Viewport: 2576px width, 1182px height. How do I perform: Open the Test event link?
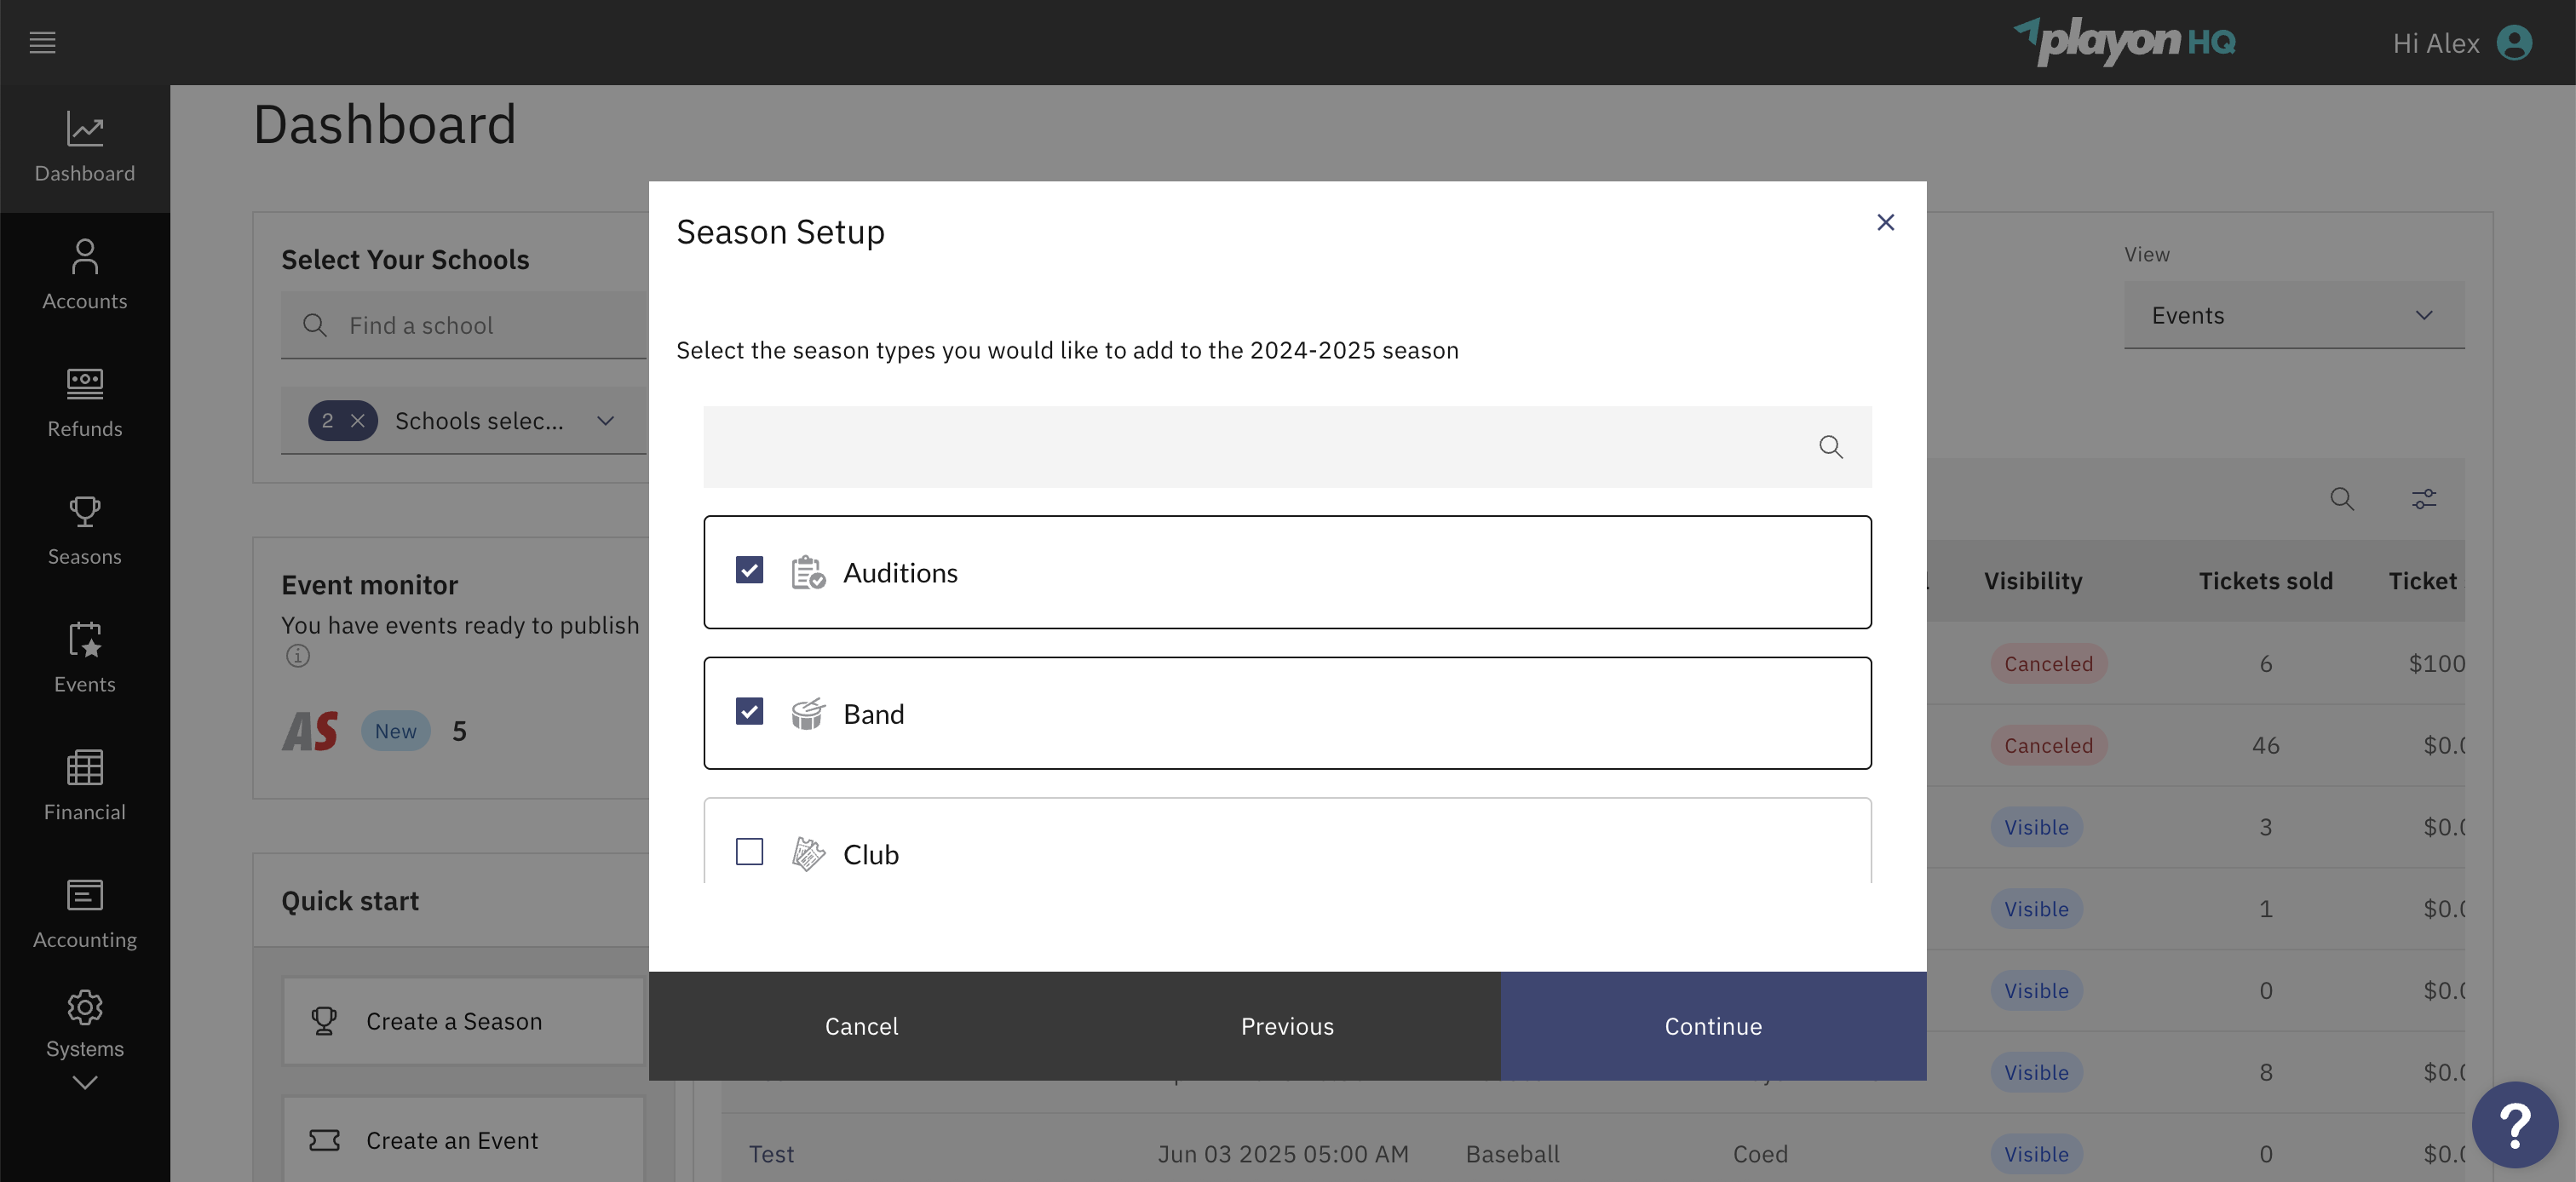click(x=771, y=1154)
